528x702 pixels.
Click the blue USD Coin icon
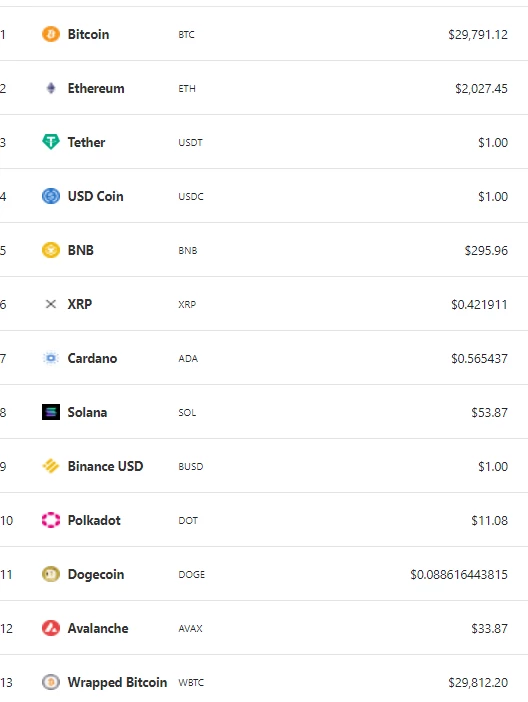pyautogui.click(x=51, y=196)
